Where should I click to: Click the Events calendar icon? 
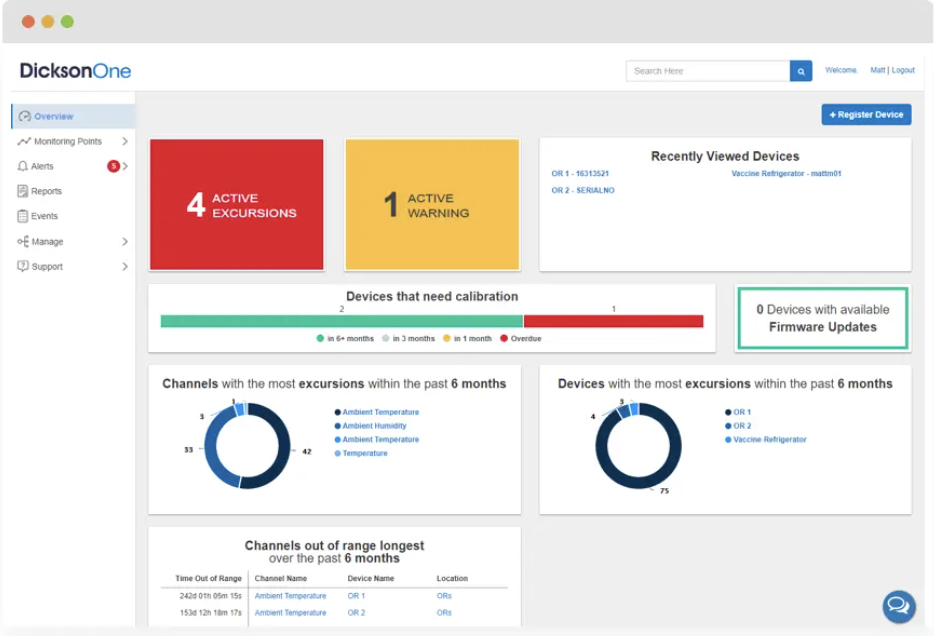[x=23, y=216]
